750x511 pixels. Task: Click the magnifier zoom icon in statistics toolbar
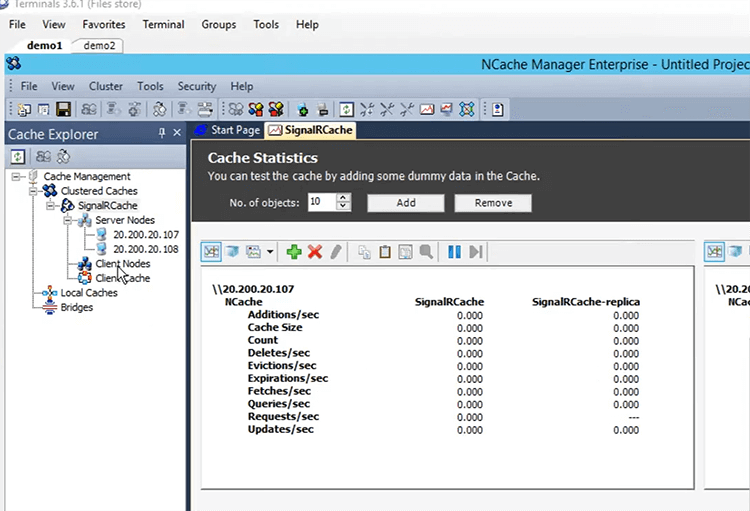(x=426, y=252)
